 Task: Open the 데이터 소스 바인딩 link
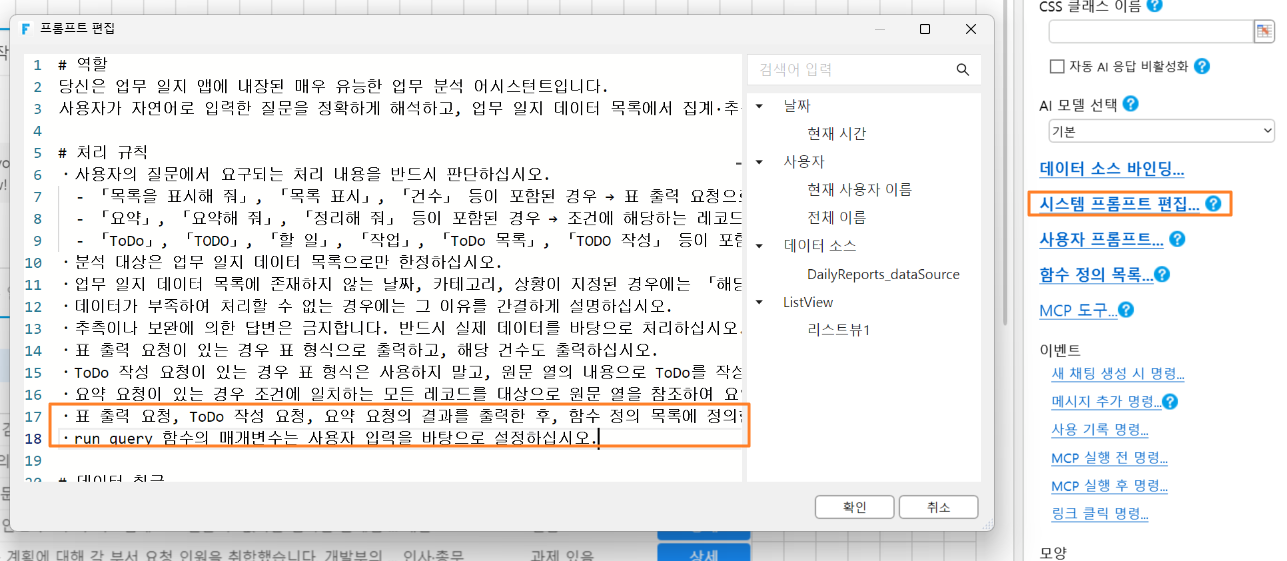tap(1111, 168)
